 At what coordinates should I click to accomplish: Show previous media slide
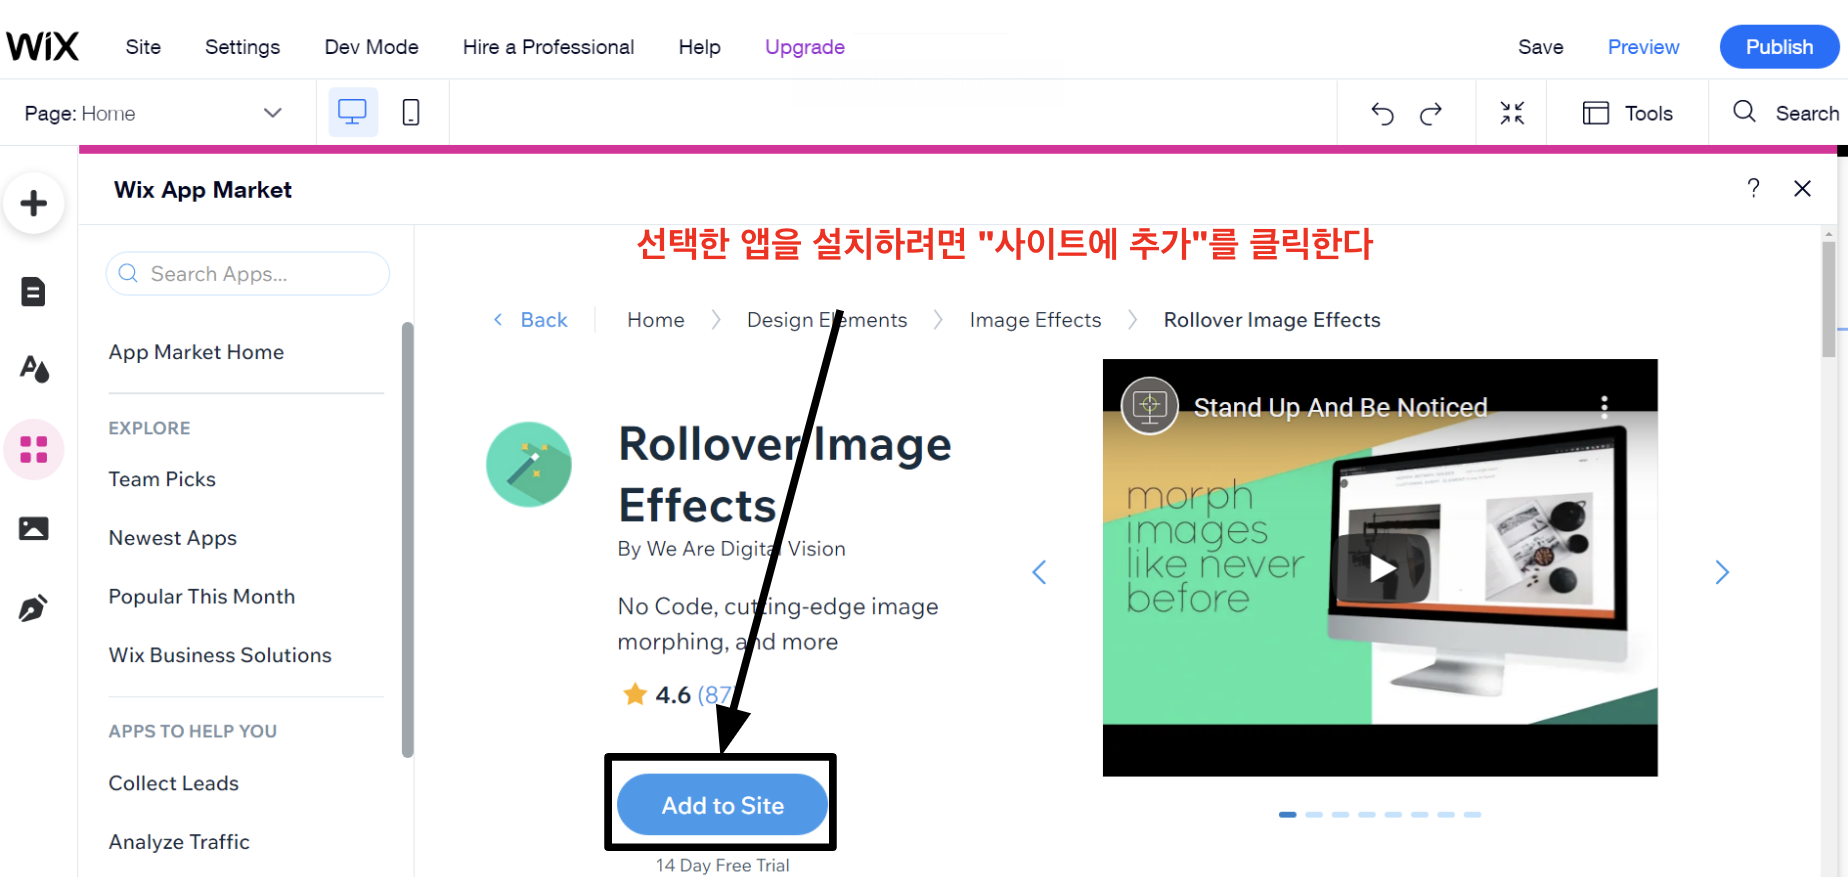click(1039, 572)
